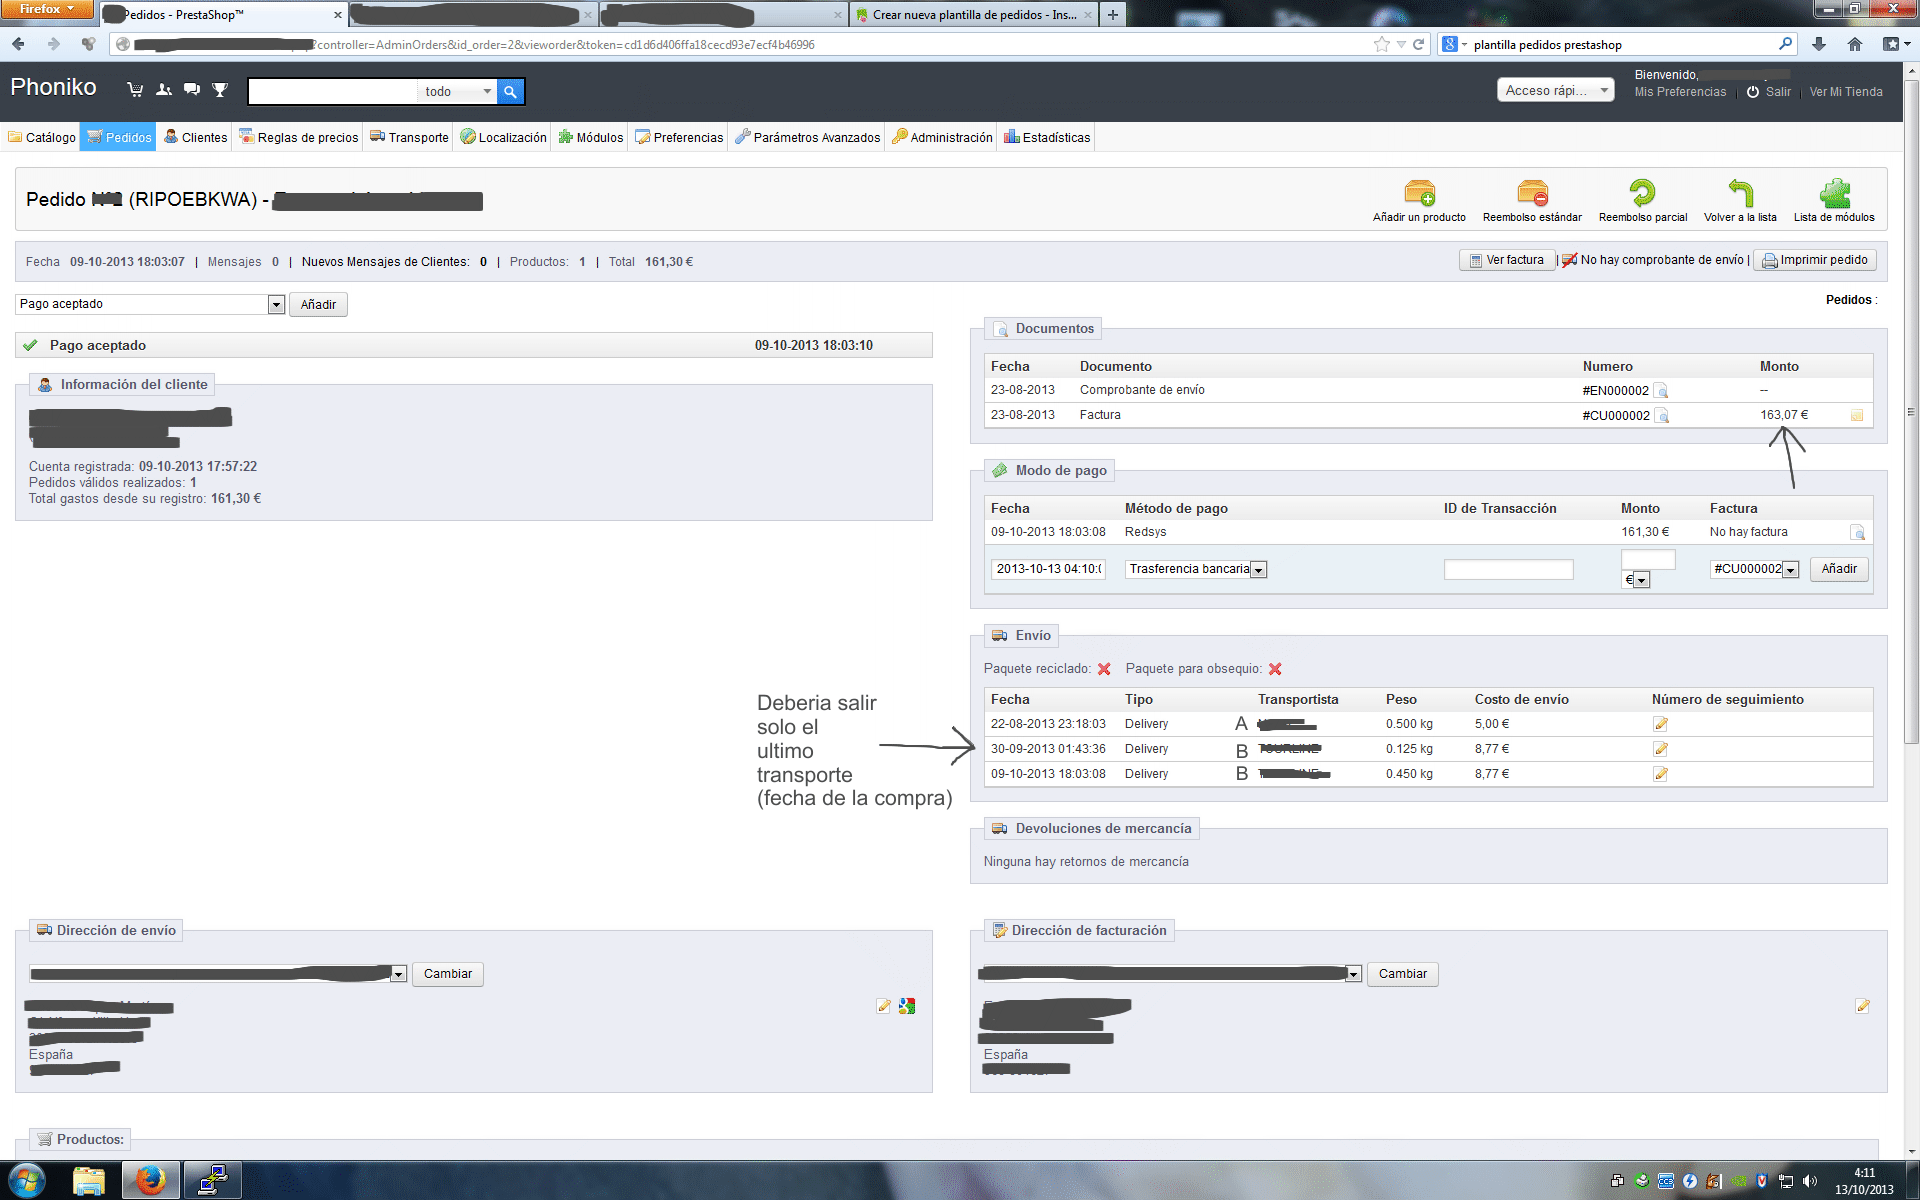This screenshot has width=1920, height=1200.
Task: Click the Imprimir pedido button
Action: pyautogui.click(x=1815, y=260)
